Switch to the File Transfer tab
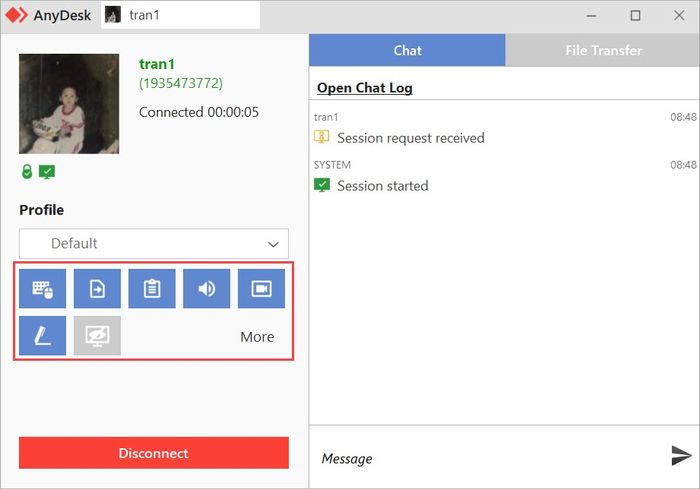The image size is (700, 489). tap(603, 50)
